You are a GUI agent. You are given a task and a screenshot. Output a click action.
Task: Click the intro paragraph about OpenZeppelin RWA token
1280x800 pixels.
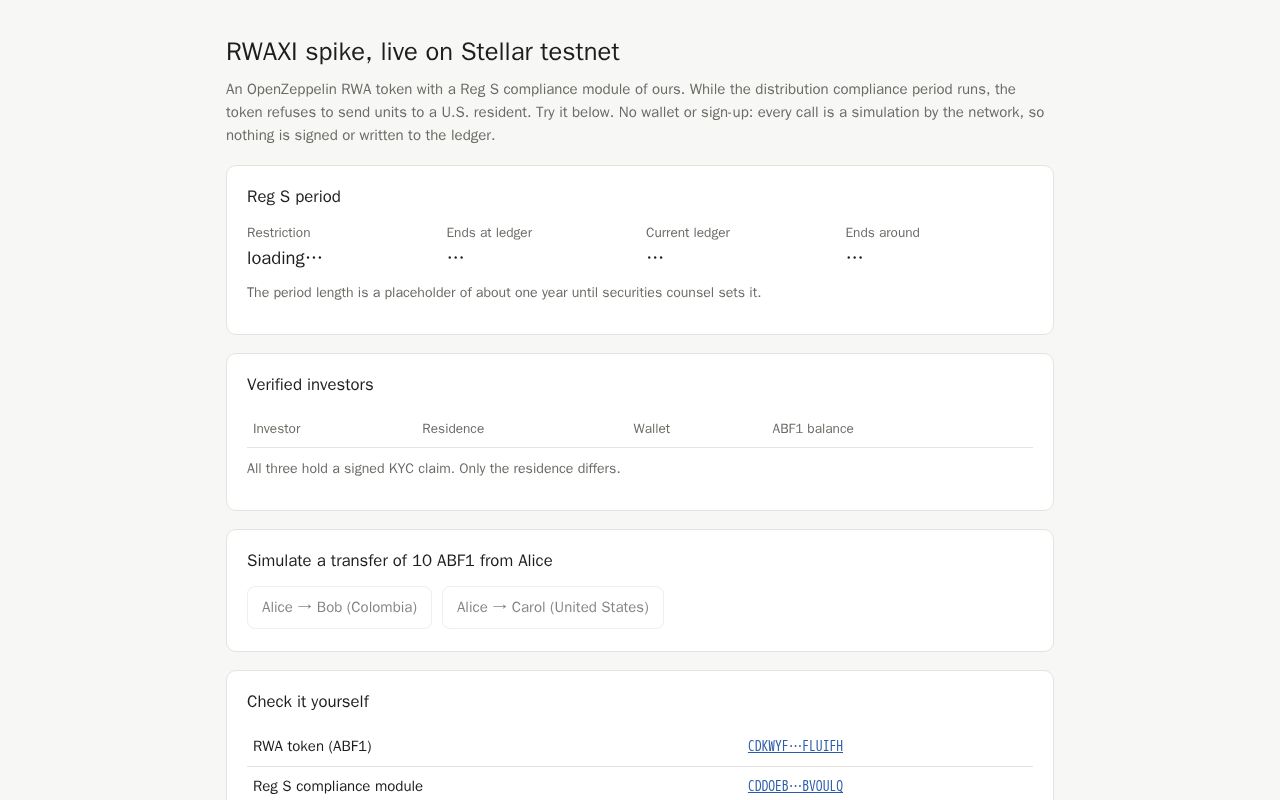pyautogui.click(x=636, y=112)
